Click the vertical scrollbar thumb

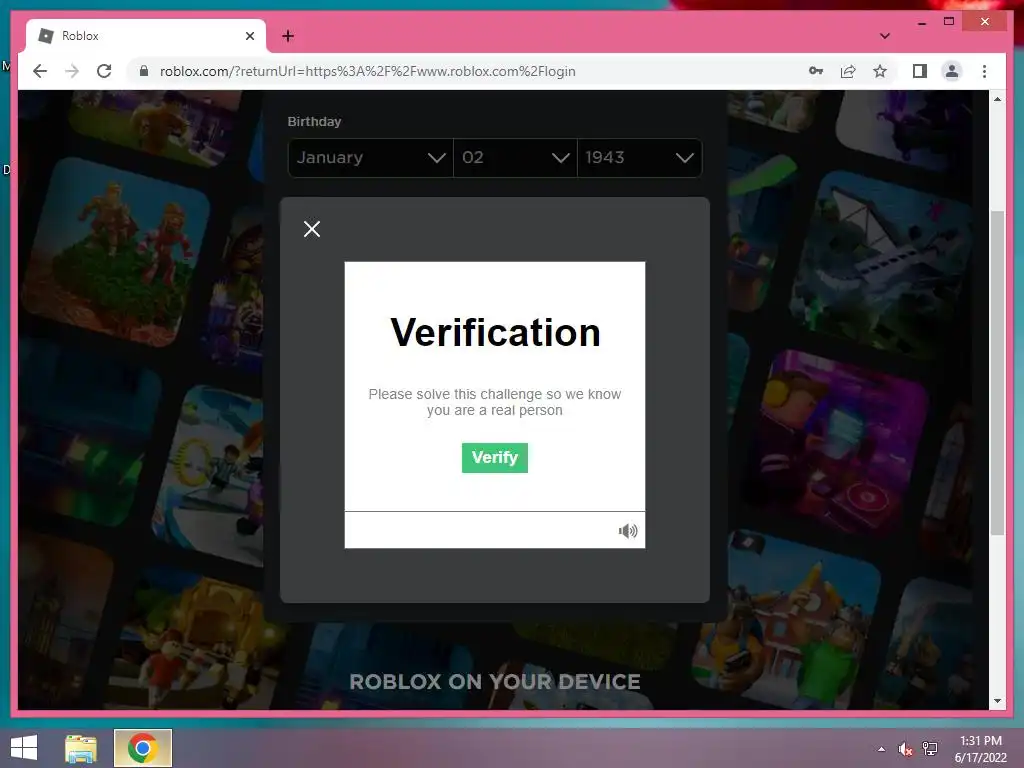click(x=997, y=373)
